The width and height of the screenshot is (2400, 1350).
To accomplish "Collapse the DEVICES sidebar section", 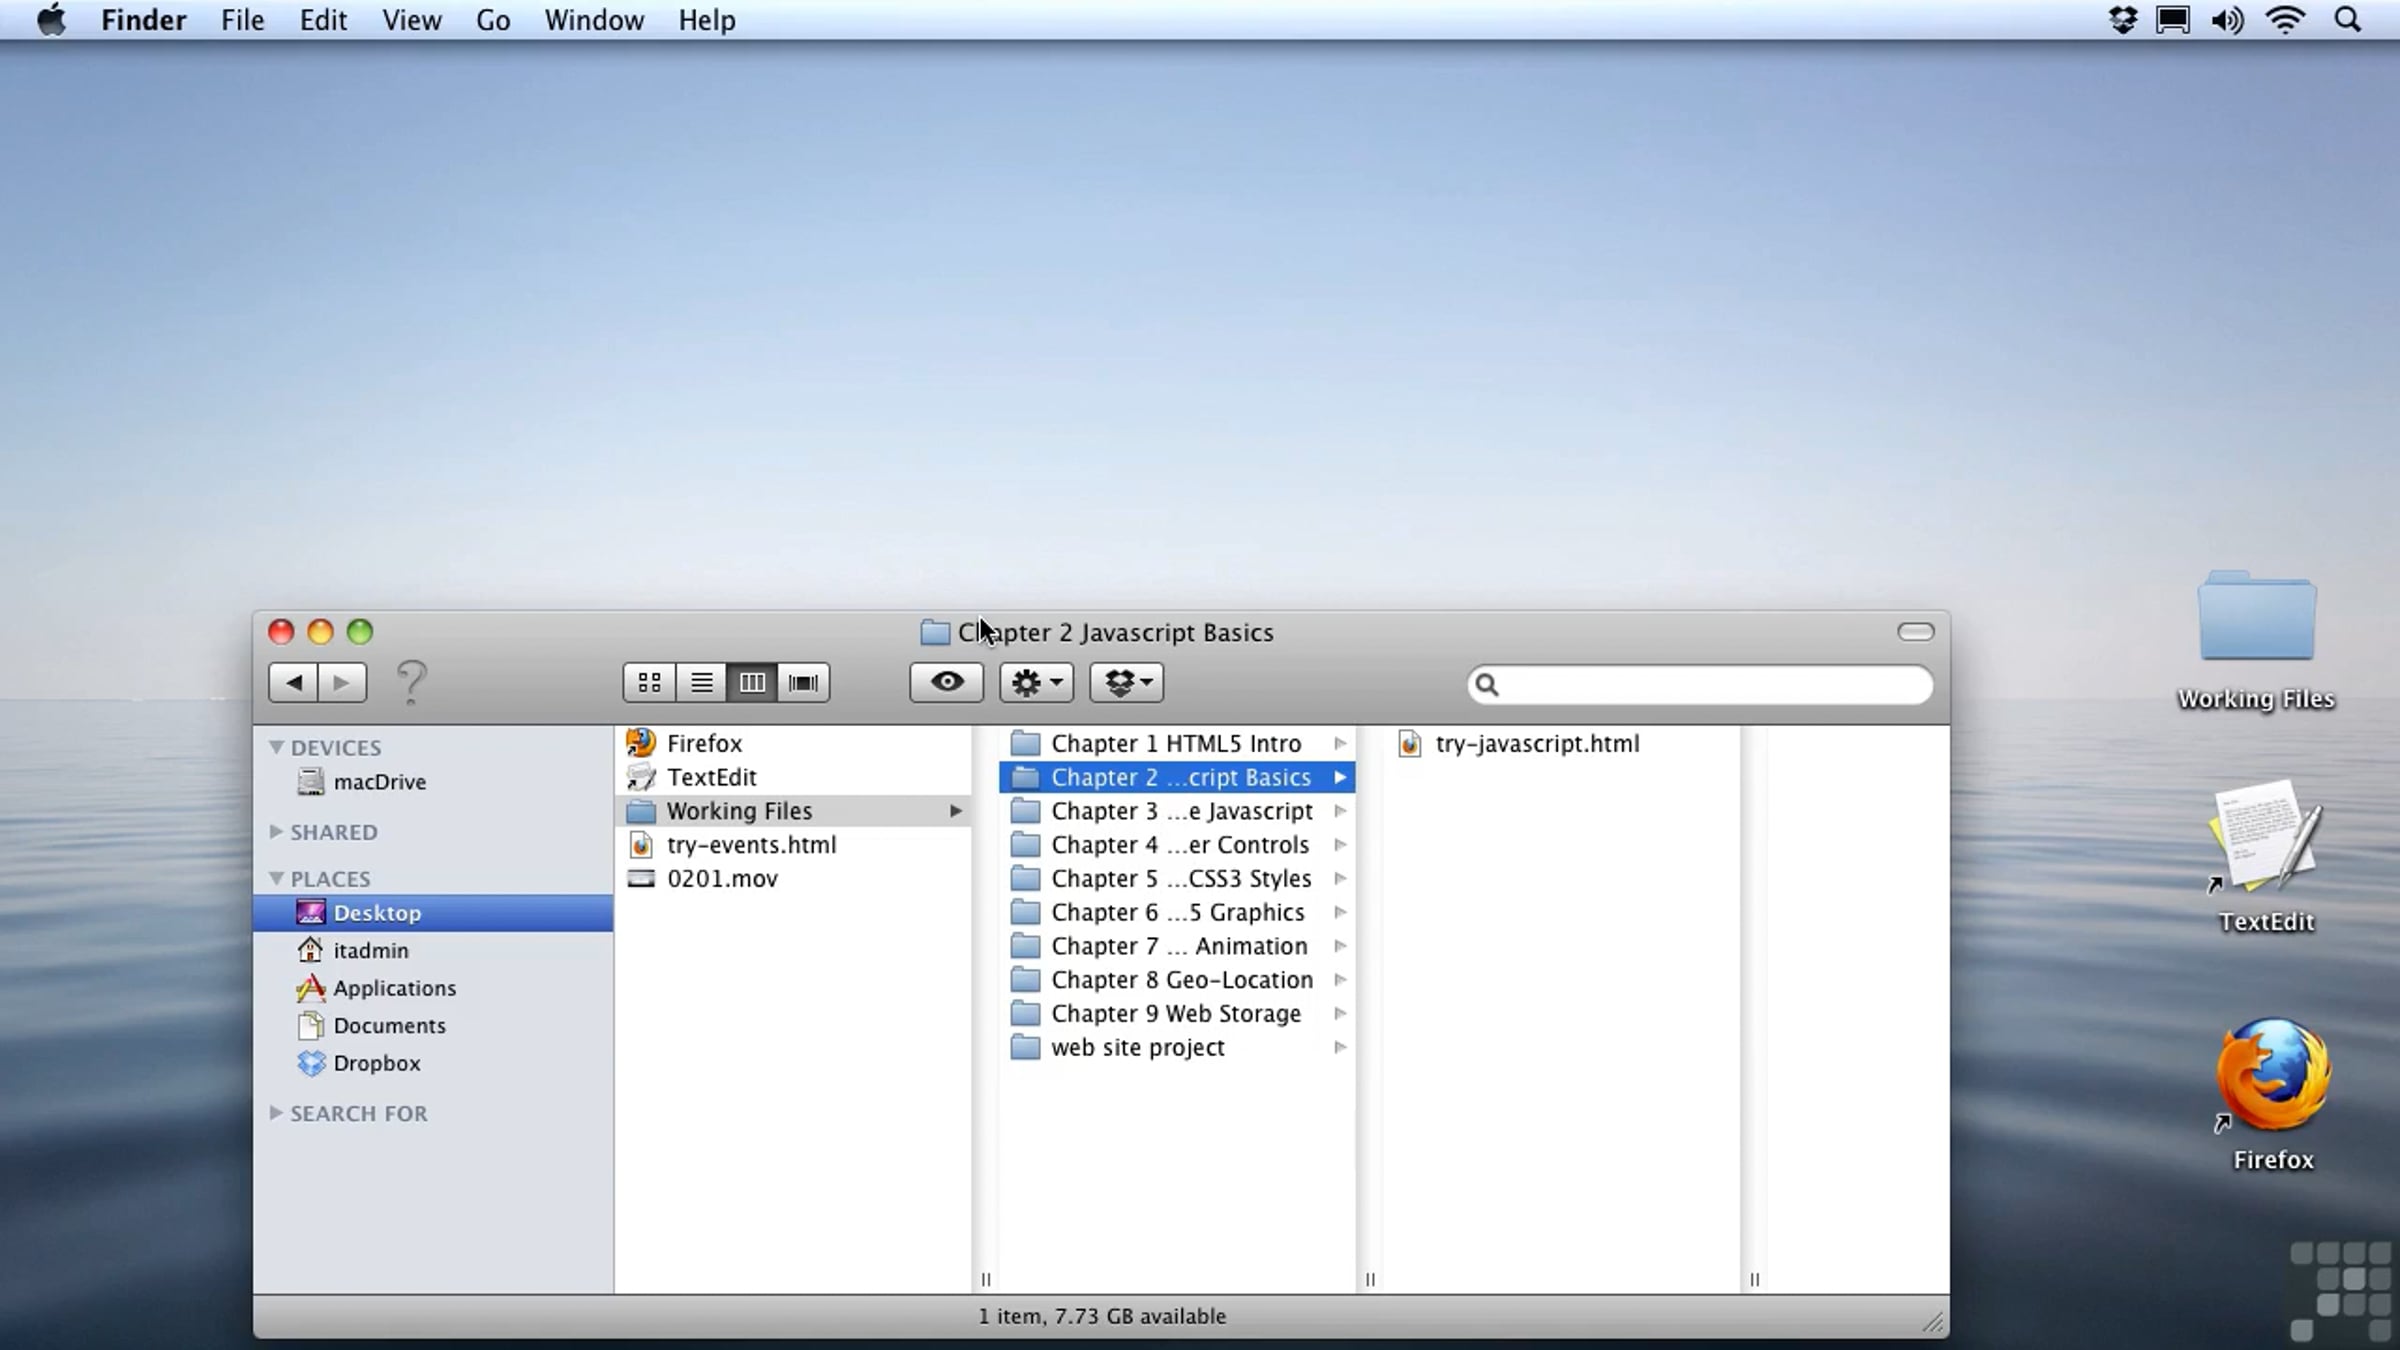I will click(x=277, y=747).
